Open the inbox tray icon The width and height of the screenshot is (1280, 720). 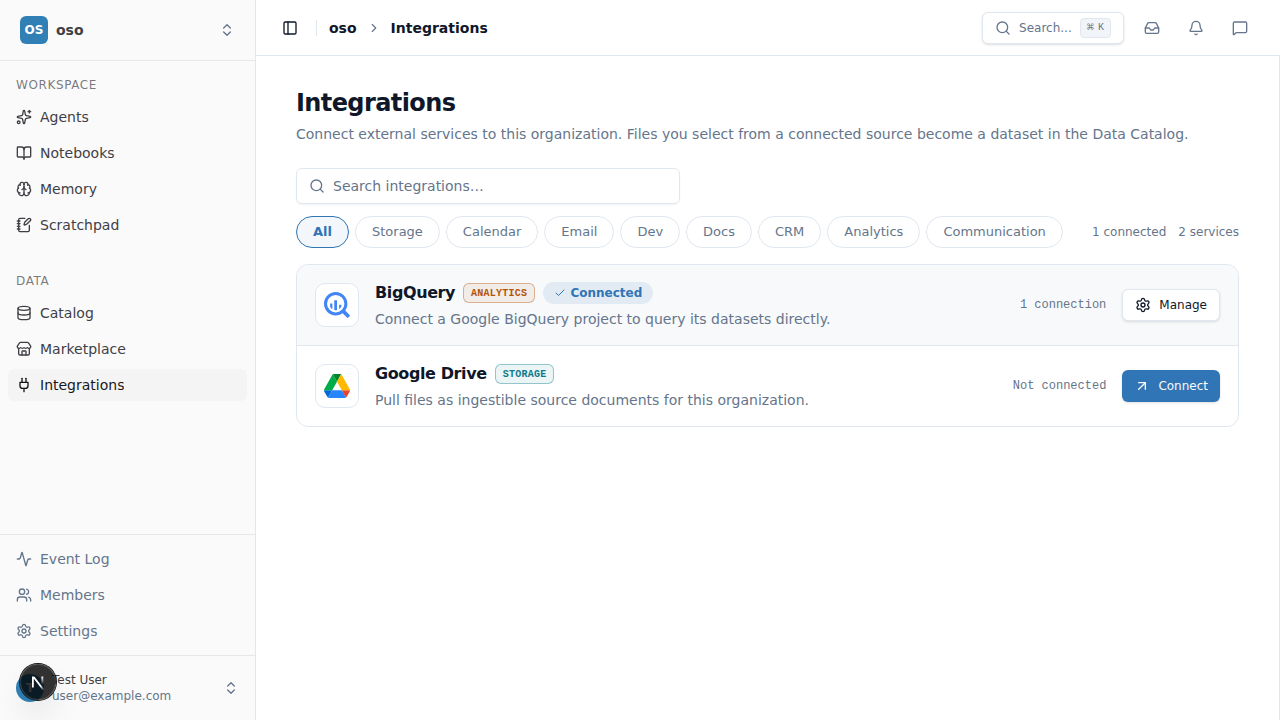pyautogui.click(x=1152, y=28)
